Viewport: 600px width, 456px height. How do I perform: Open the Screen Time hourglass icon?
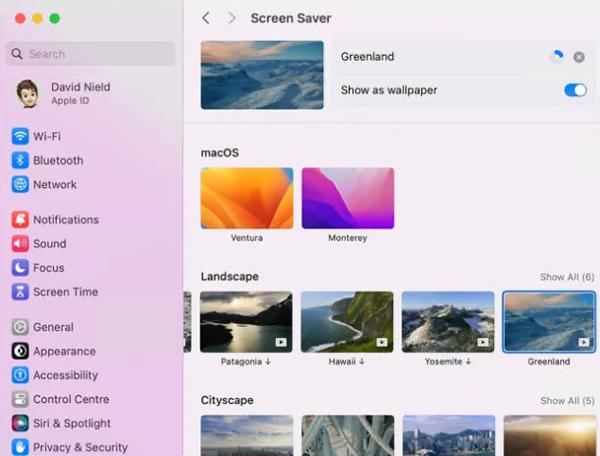[20, 292]
